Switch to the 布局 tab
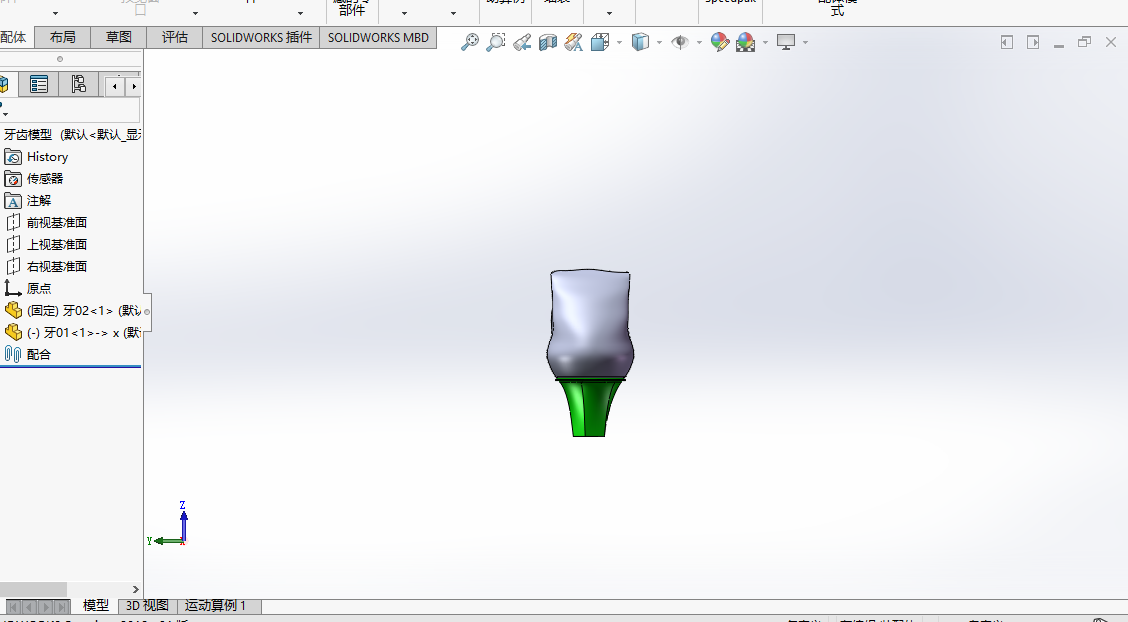Viewport: 1128px width, 622px height. point(63,37)
